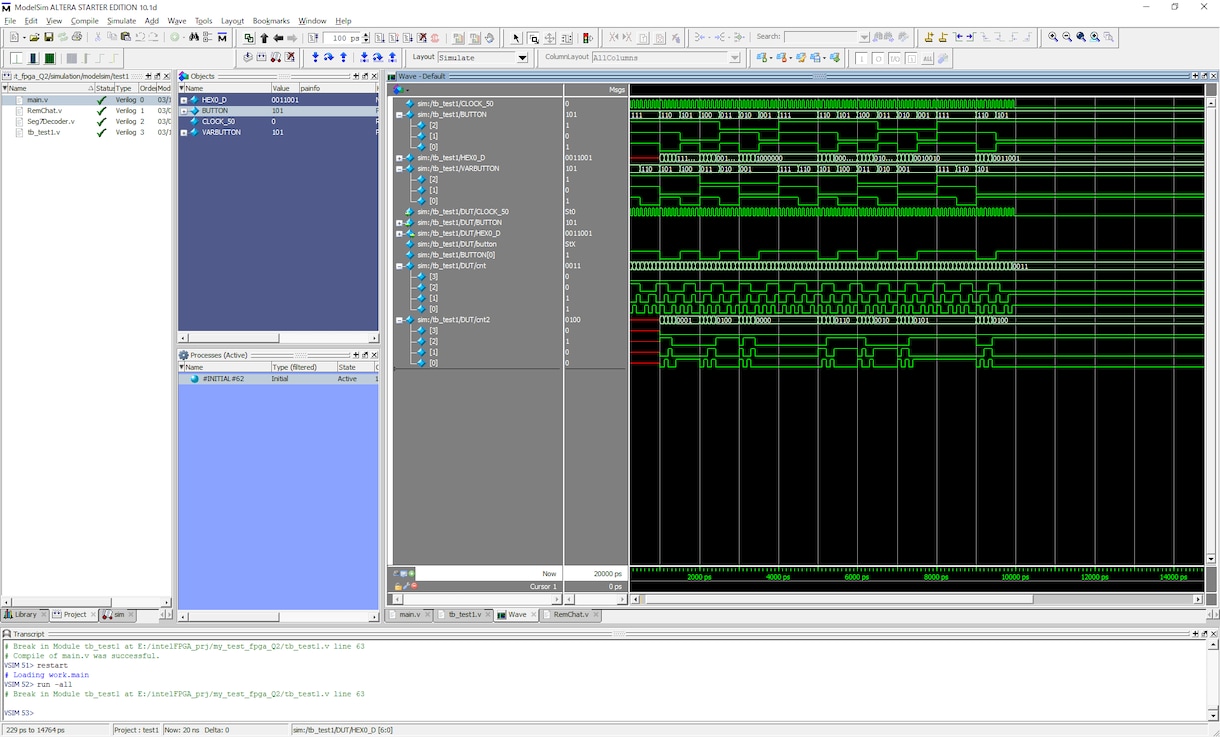Switch to the Library tab
This screenshot has width=1220, height=737.
[x=25, y=614]
